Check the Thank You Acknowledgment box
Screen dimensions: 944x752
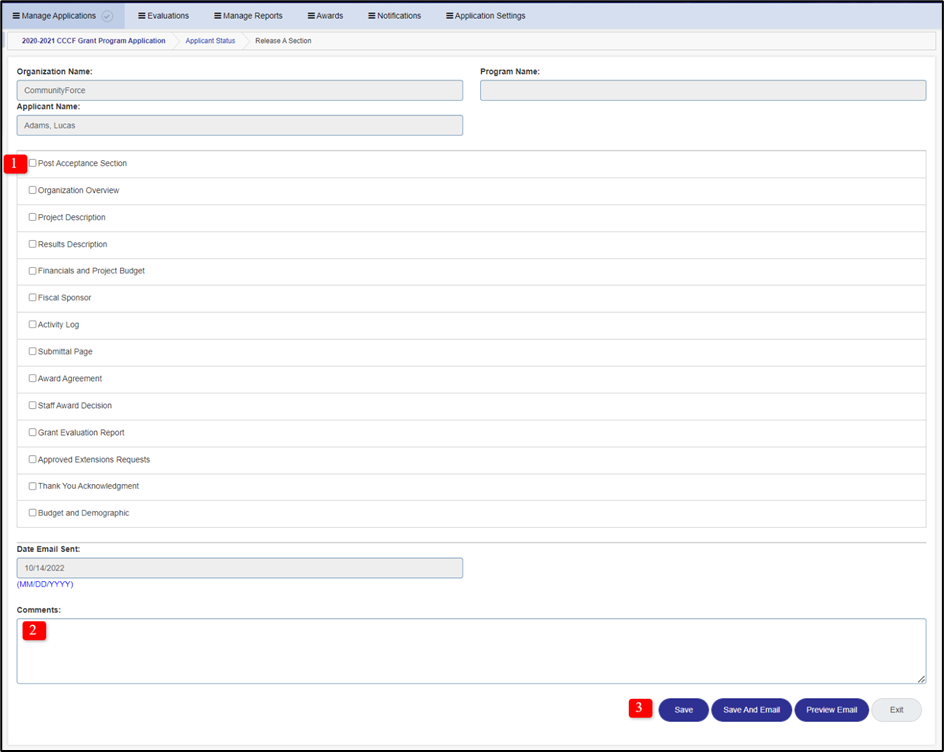31,485
